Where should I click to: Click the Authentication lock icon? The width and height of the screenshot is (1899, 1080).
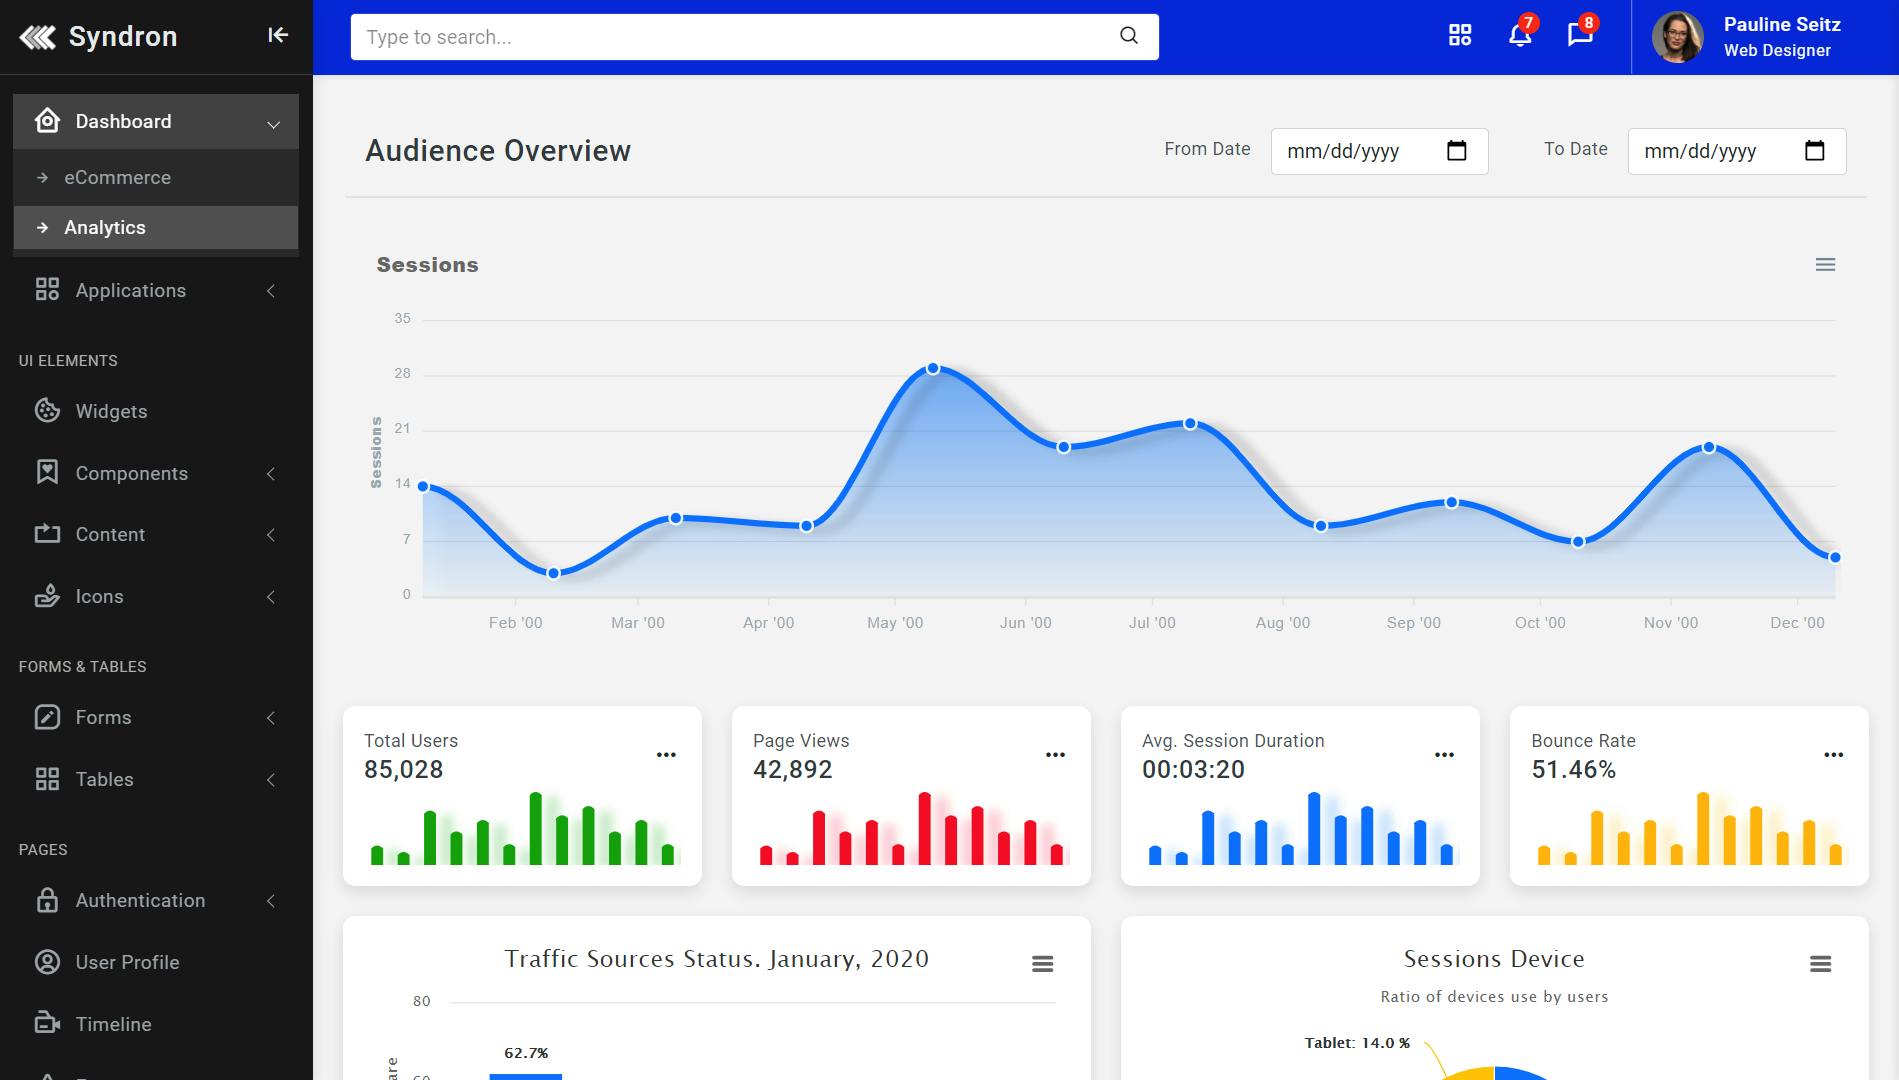[x=47, y=900]
